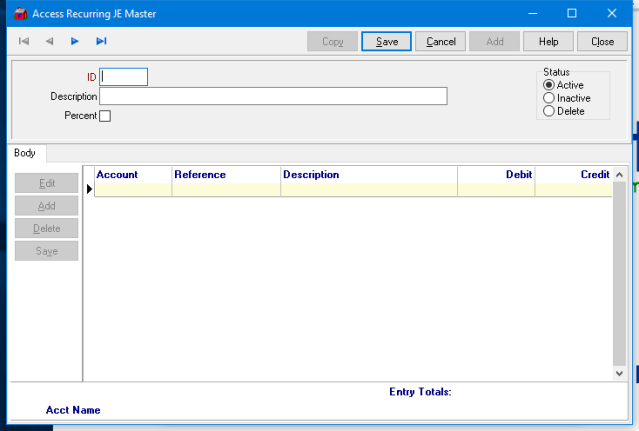Click the Account column header
Screen dimensions: 639x431
pos(117,174)
